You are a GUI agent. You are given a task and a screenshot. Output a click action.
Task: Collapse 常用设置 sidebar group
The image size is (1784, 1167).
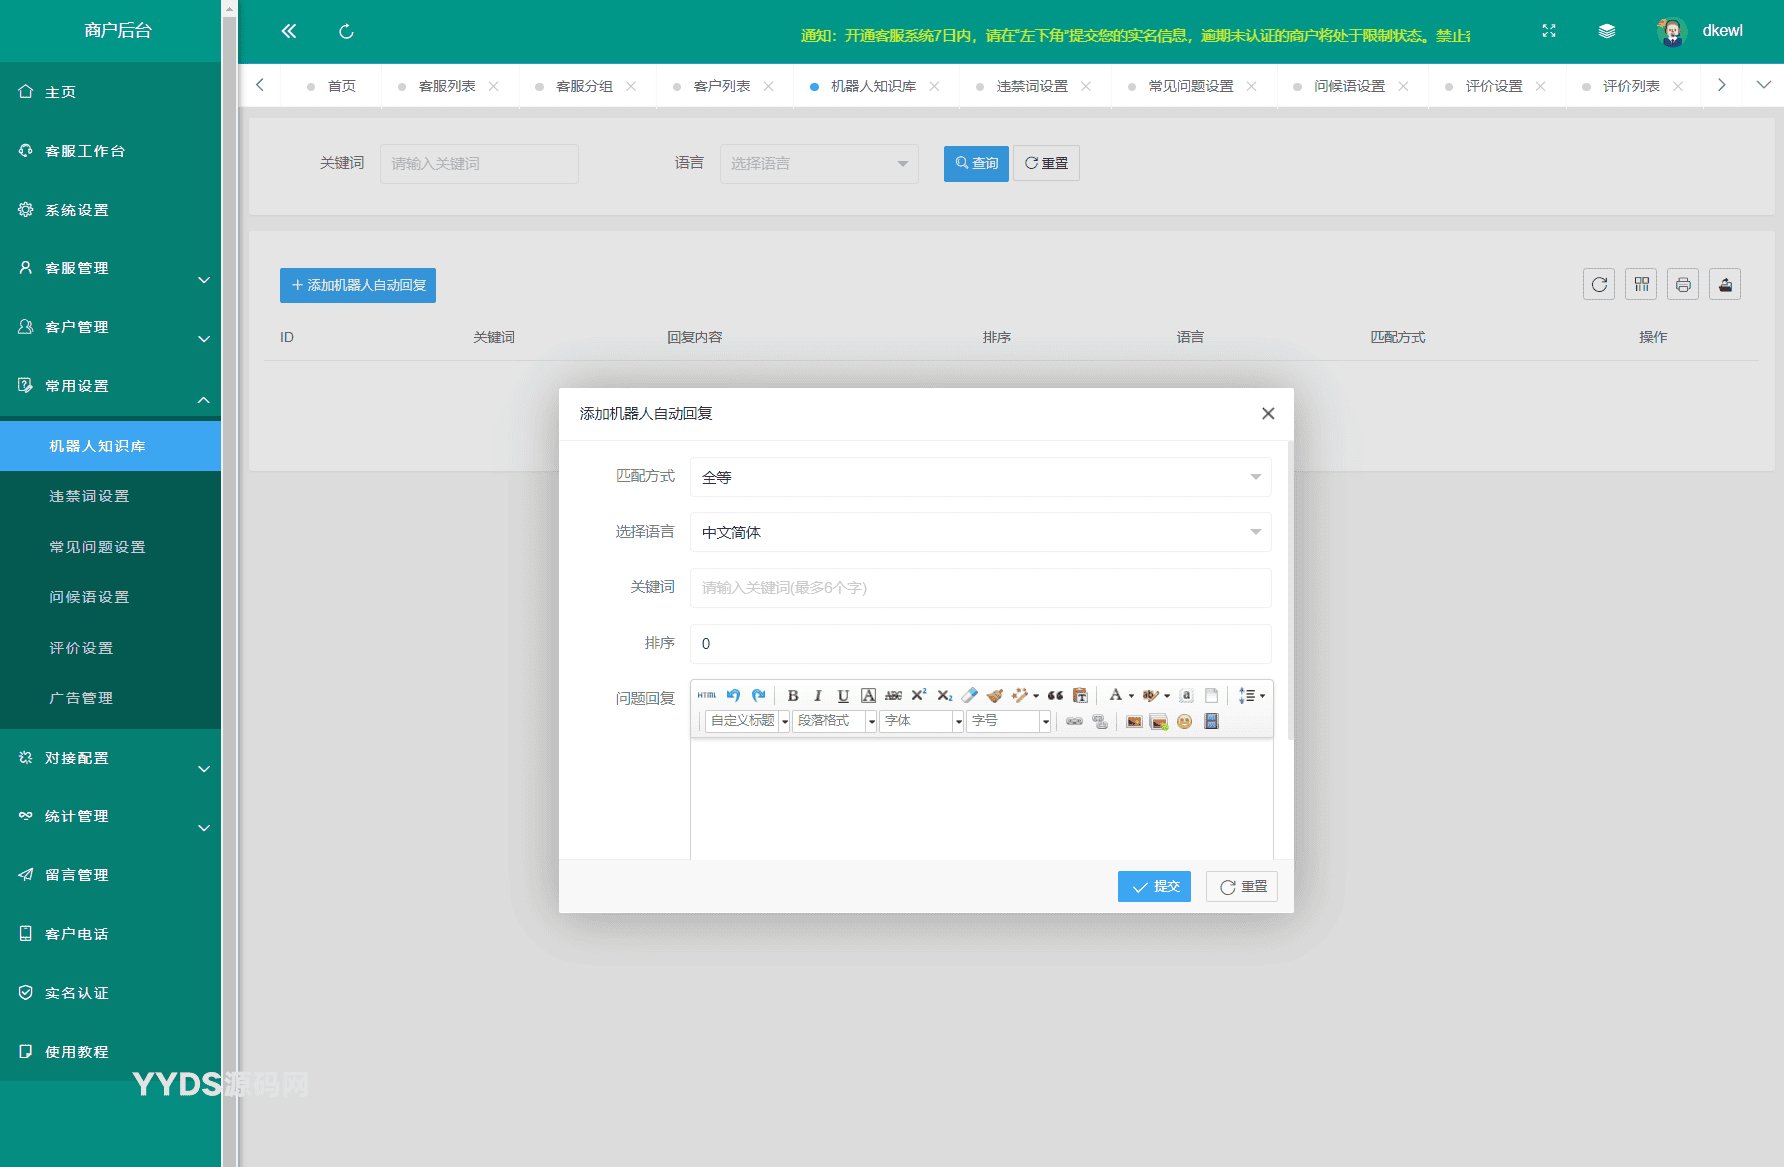coord(110,386)
